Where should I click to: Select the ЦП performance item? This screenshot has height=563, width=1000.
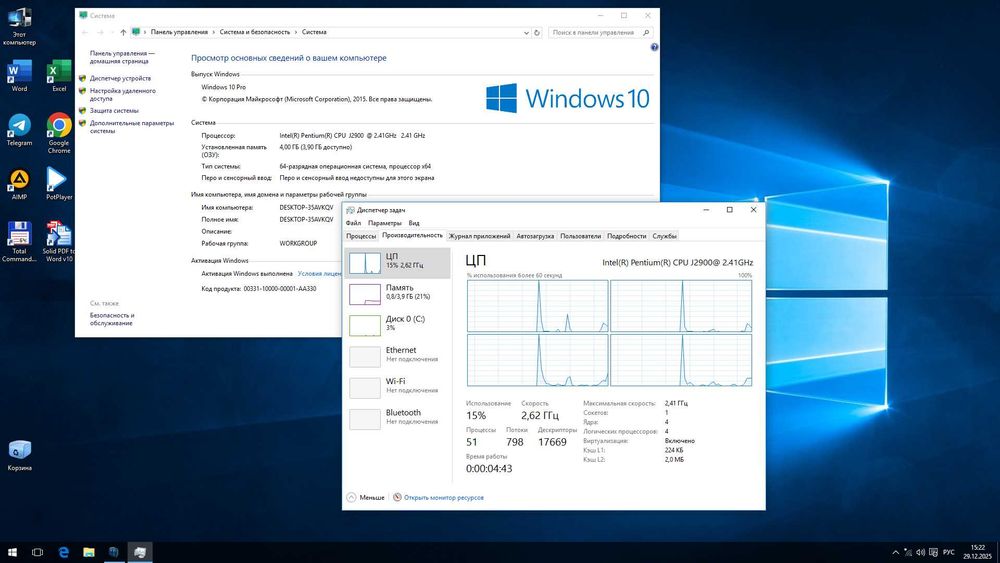tap(397, 263)
